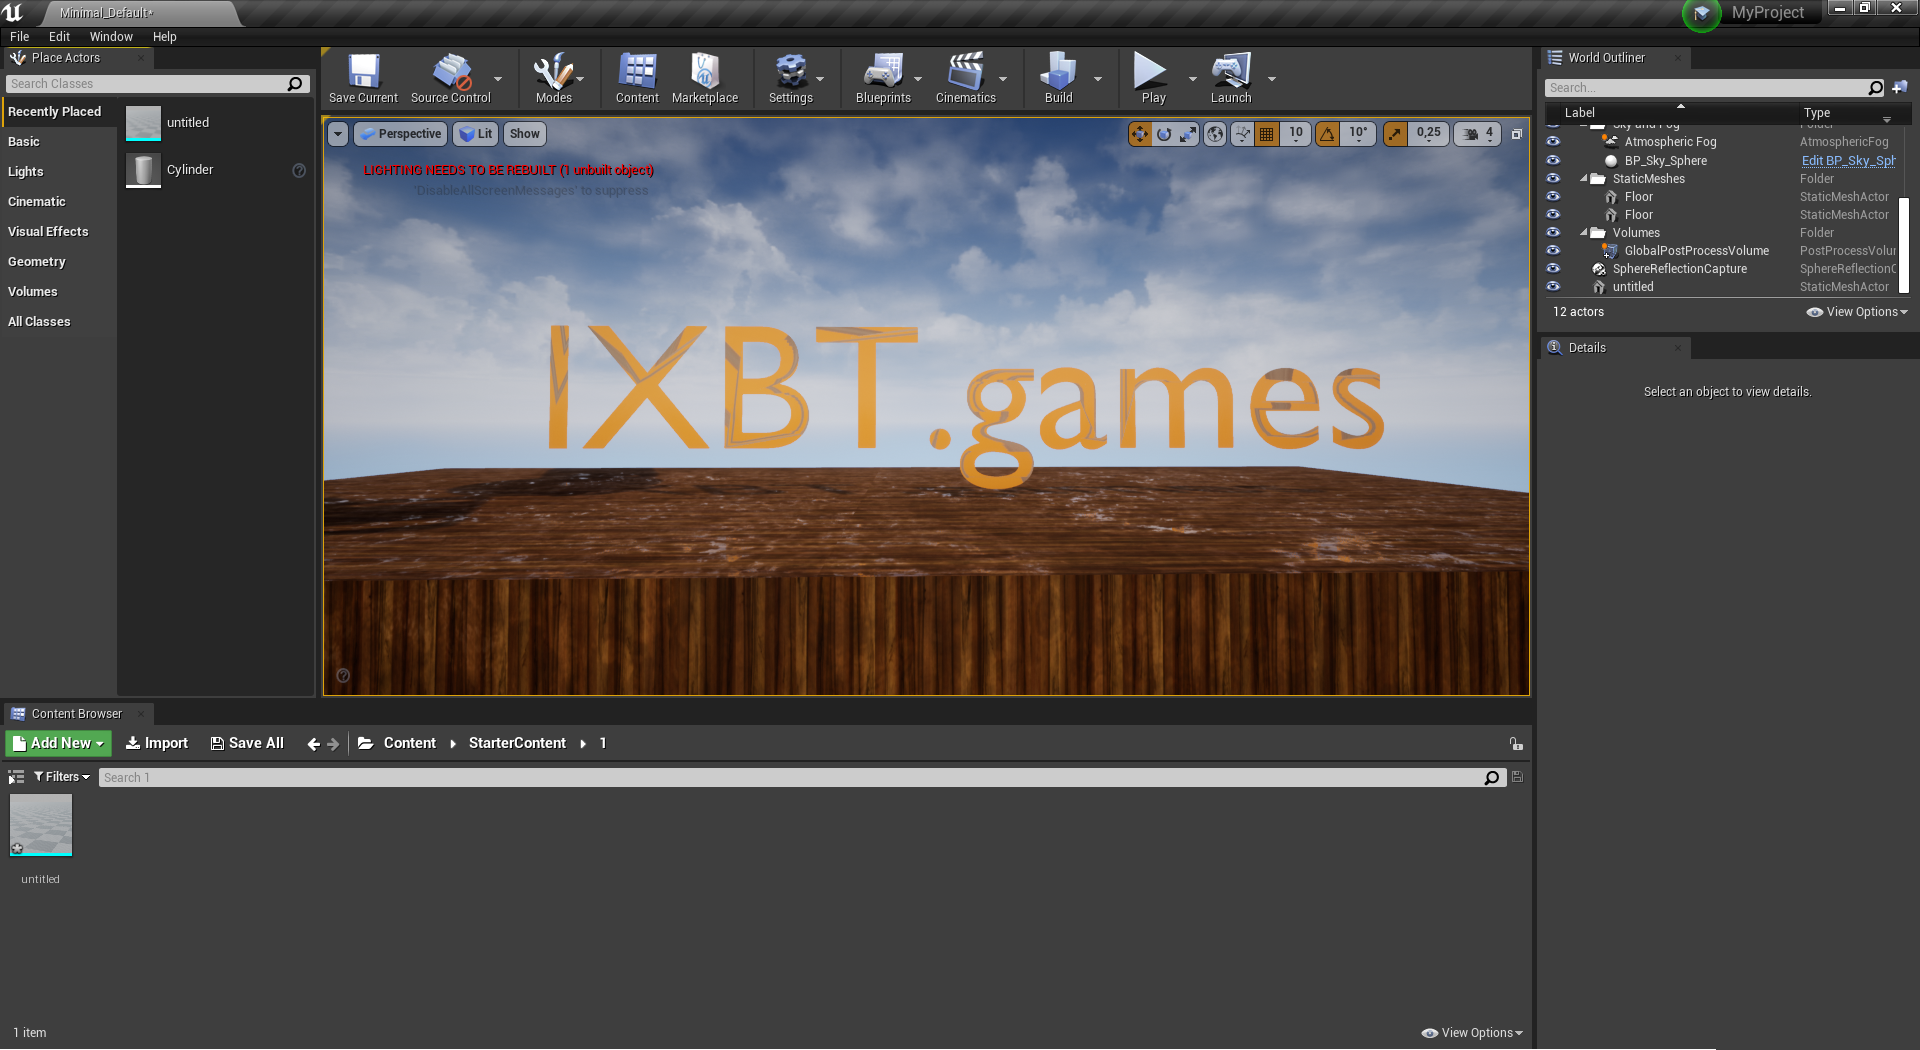Click the Import button
This screenshot has width=1920, height=1050.
pos(157,743)
